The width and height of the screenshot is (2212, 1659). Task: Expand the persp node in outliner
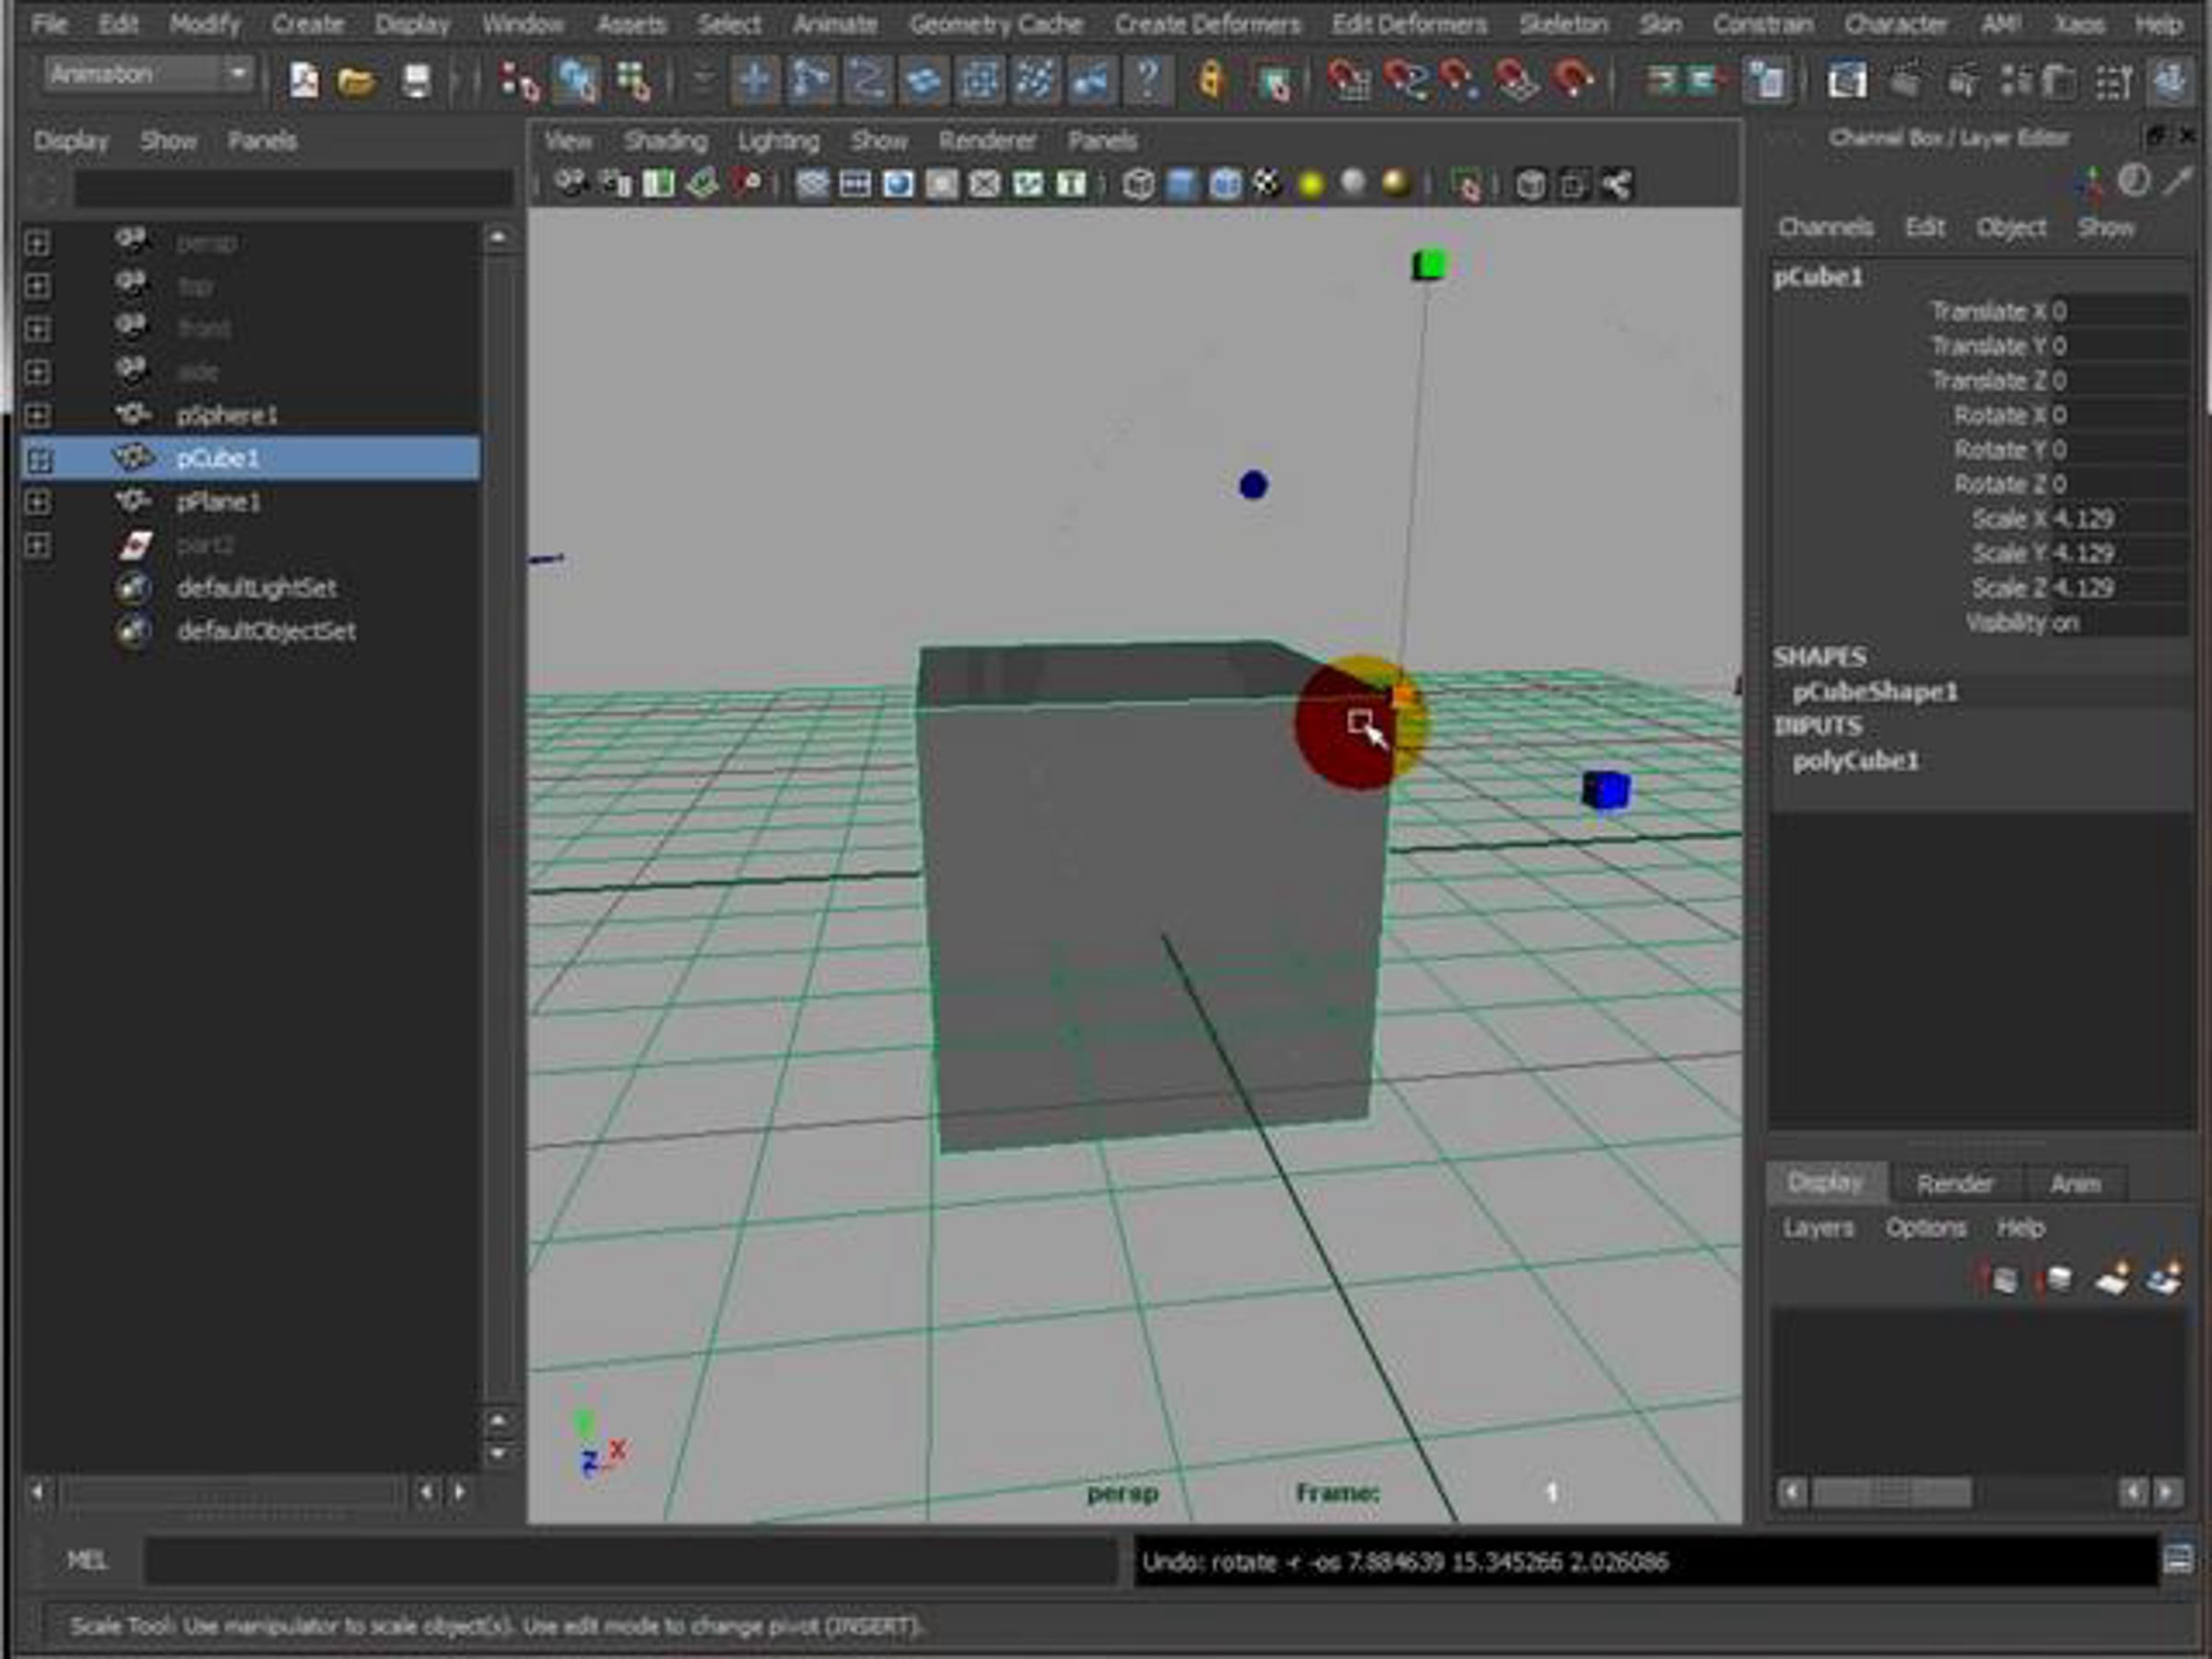(x=37, y=243)
